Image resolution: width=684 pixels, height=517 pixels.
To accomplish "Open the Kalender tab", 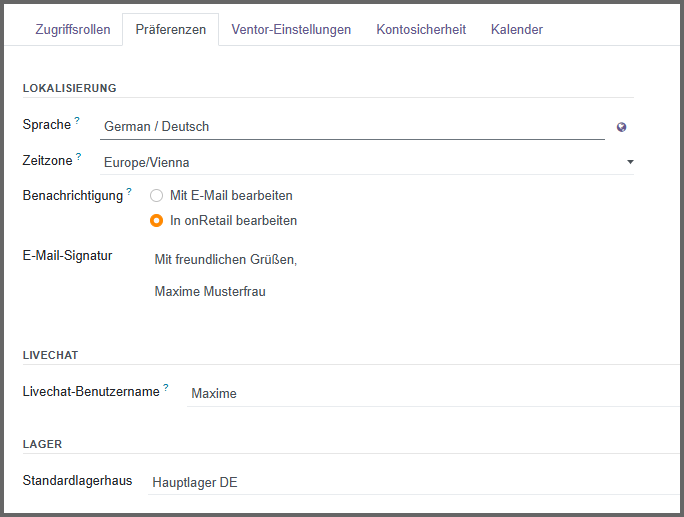I will [x=517, y=30].
